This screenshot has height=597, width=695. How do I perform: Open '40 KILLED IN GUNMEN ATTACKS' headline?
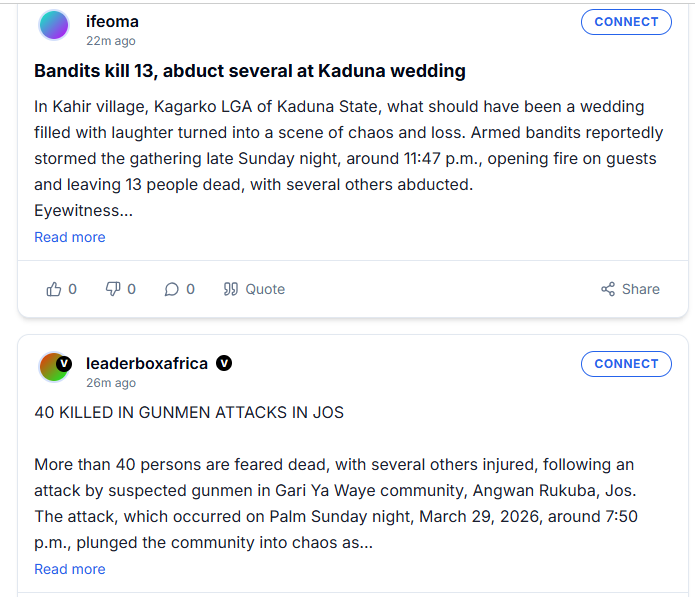coord(189,412)
